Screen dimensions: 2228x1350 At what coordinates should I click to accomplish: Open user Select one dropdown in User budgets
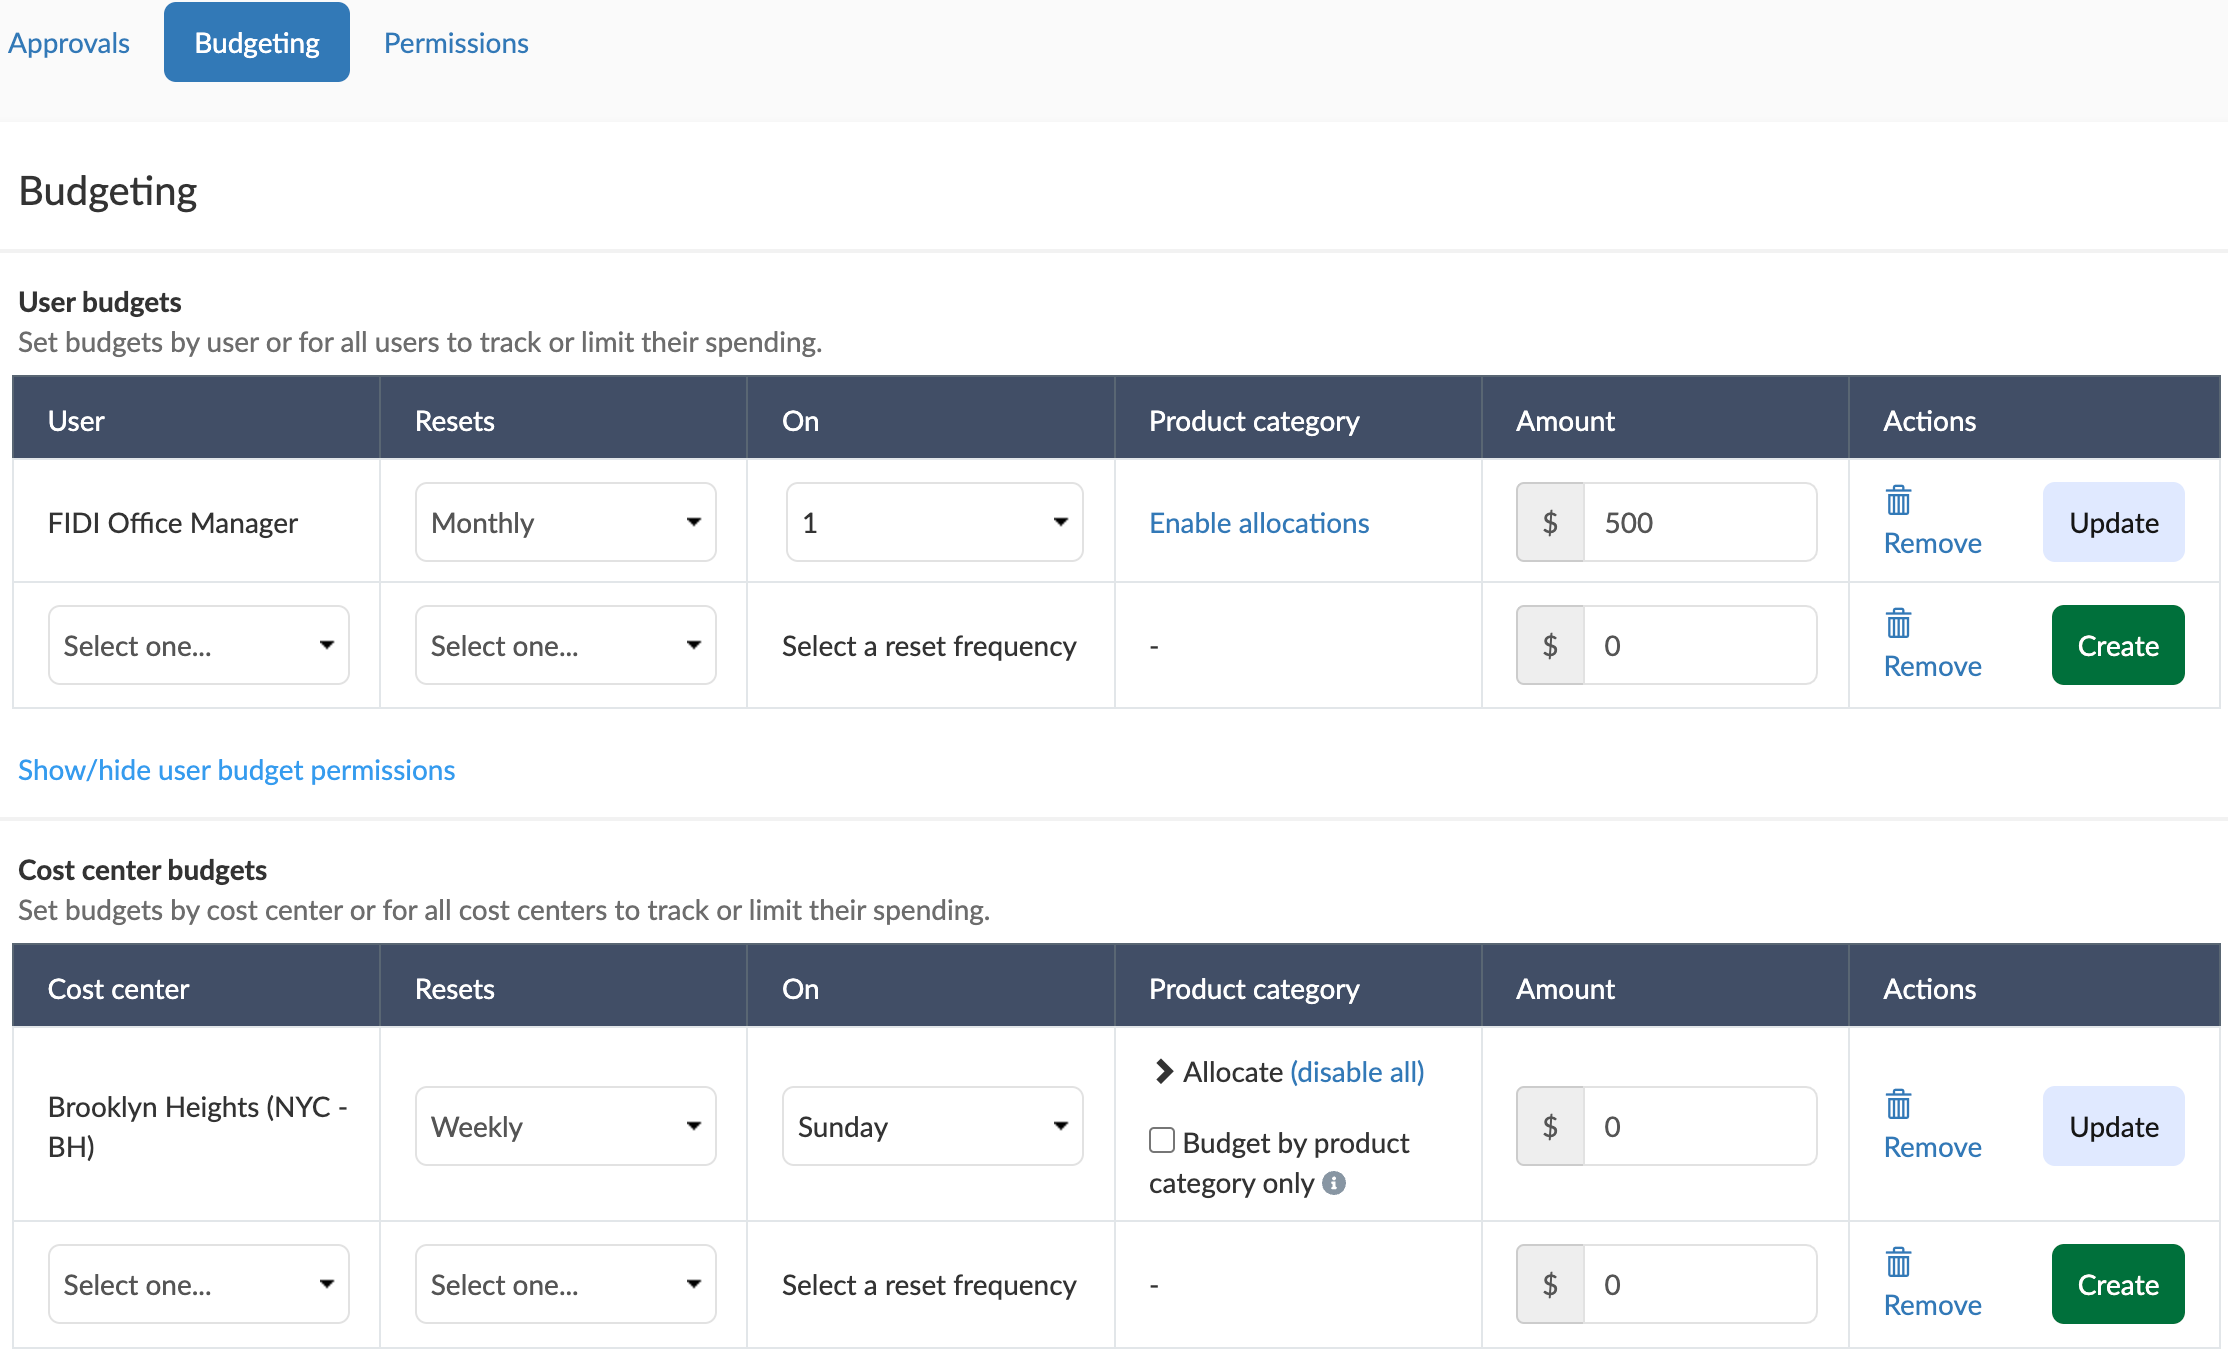pos(199,645)
